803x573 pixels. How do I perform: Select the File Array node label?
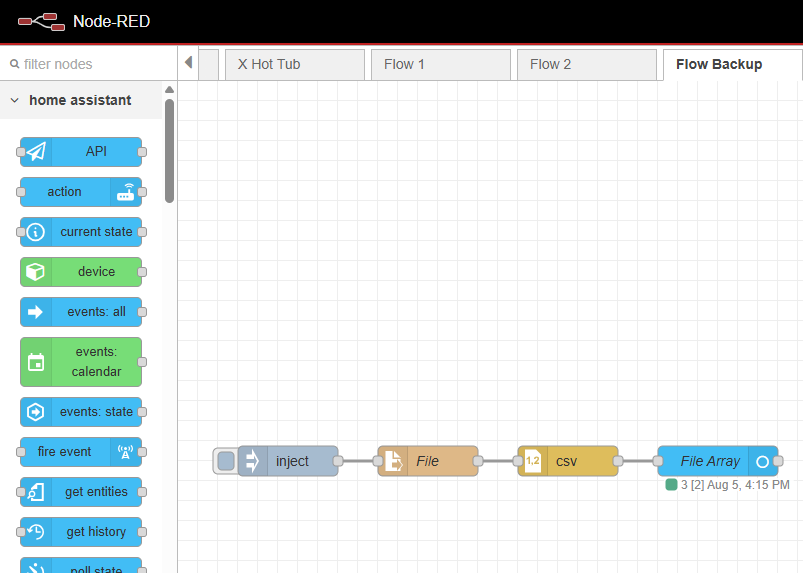(x=710, y=461)
